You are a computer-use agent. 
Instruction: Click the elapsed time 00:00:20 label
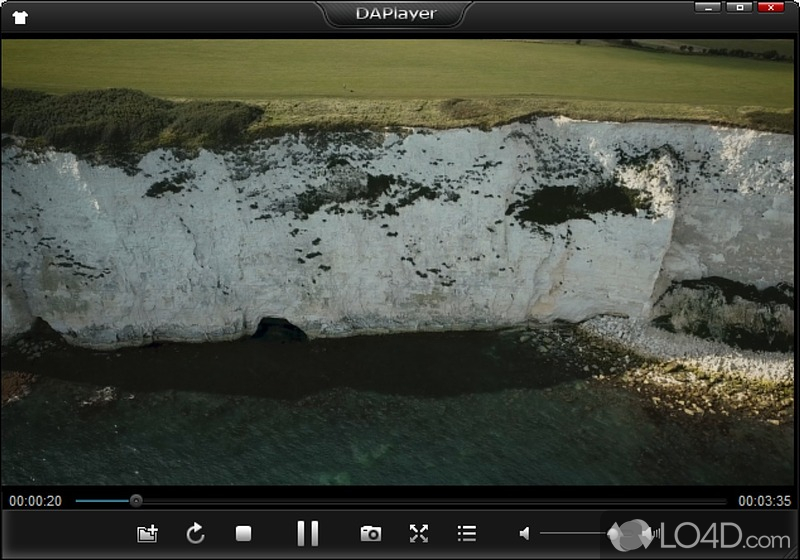pyautogui.click(x=35, y=501)
